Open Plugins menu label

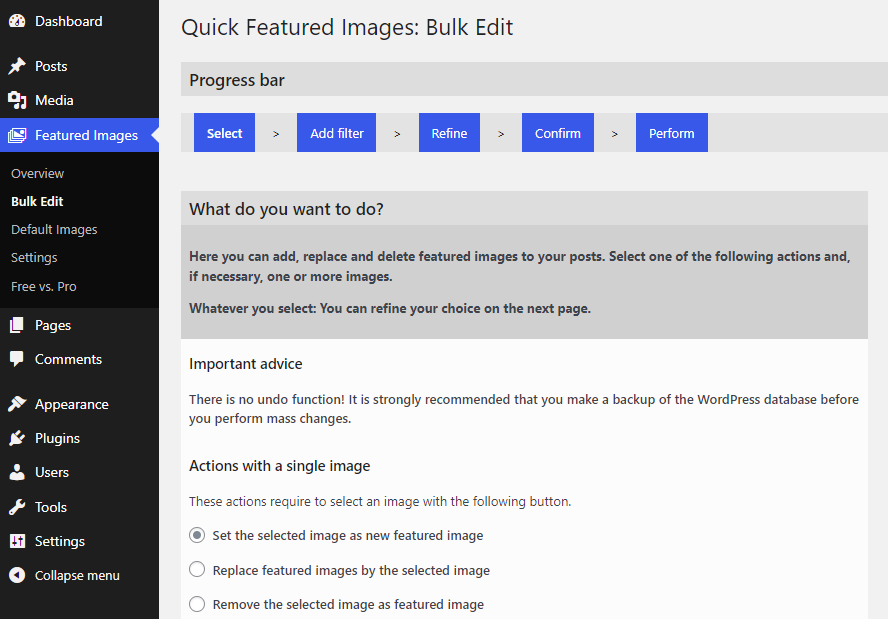[57, 438]
